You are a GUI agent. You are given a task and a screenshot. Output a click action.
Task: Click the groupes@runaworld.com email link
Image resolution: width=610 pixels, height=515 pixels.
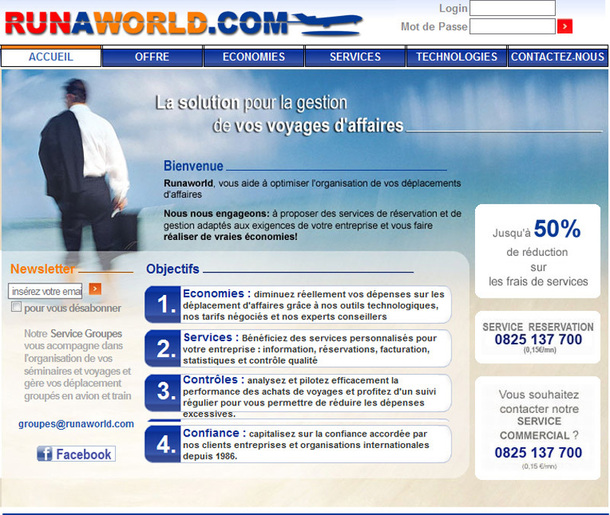click(76, 424)
